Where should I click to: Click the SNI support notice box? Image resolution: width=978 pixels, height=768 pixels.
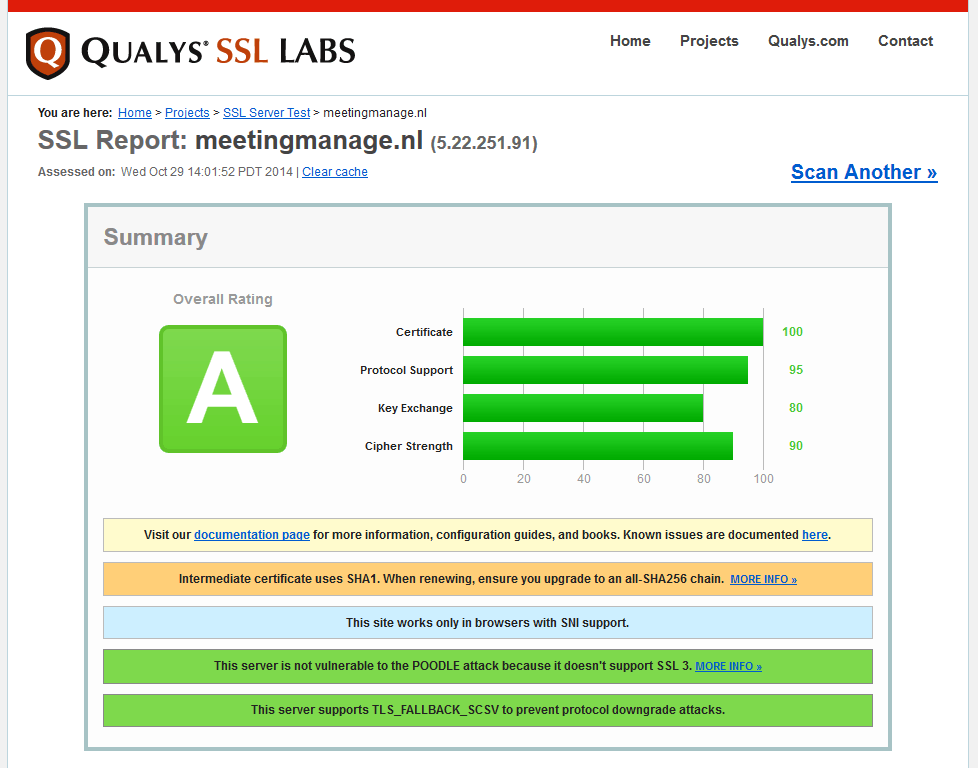(x=488, y=623)
